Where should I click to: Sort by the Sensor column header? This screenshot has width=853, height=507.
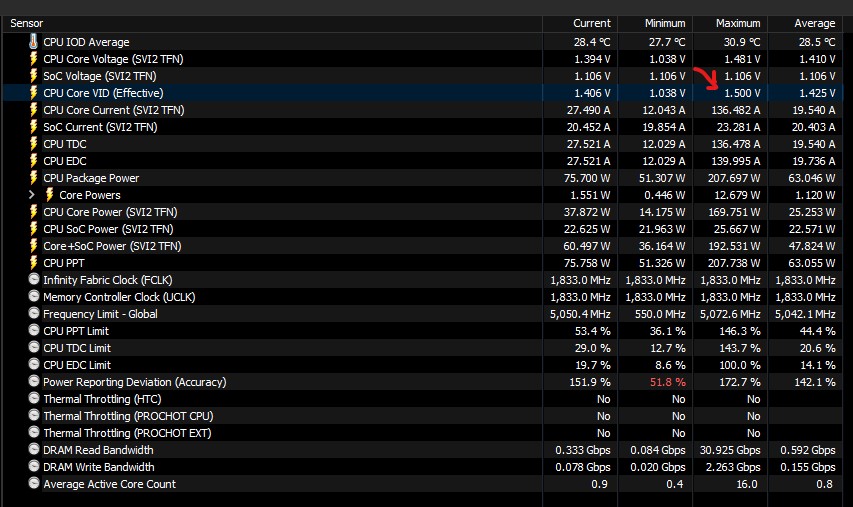click(x=270, y=23)
